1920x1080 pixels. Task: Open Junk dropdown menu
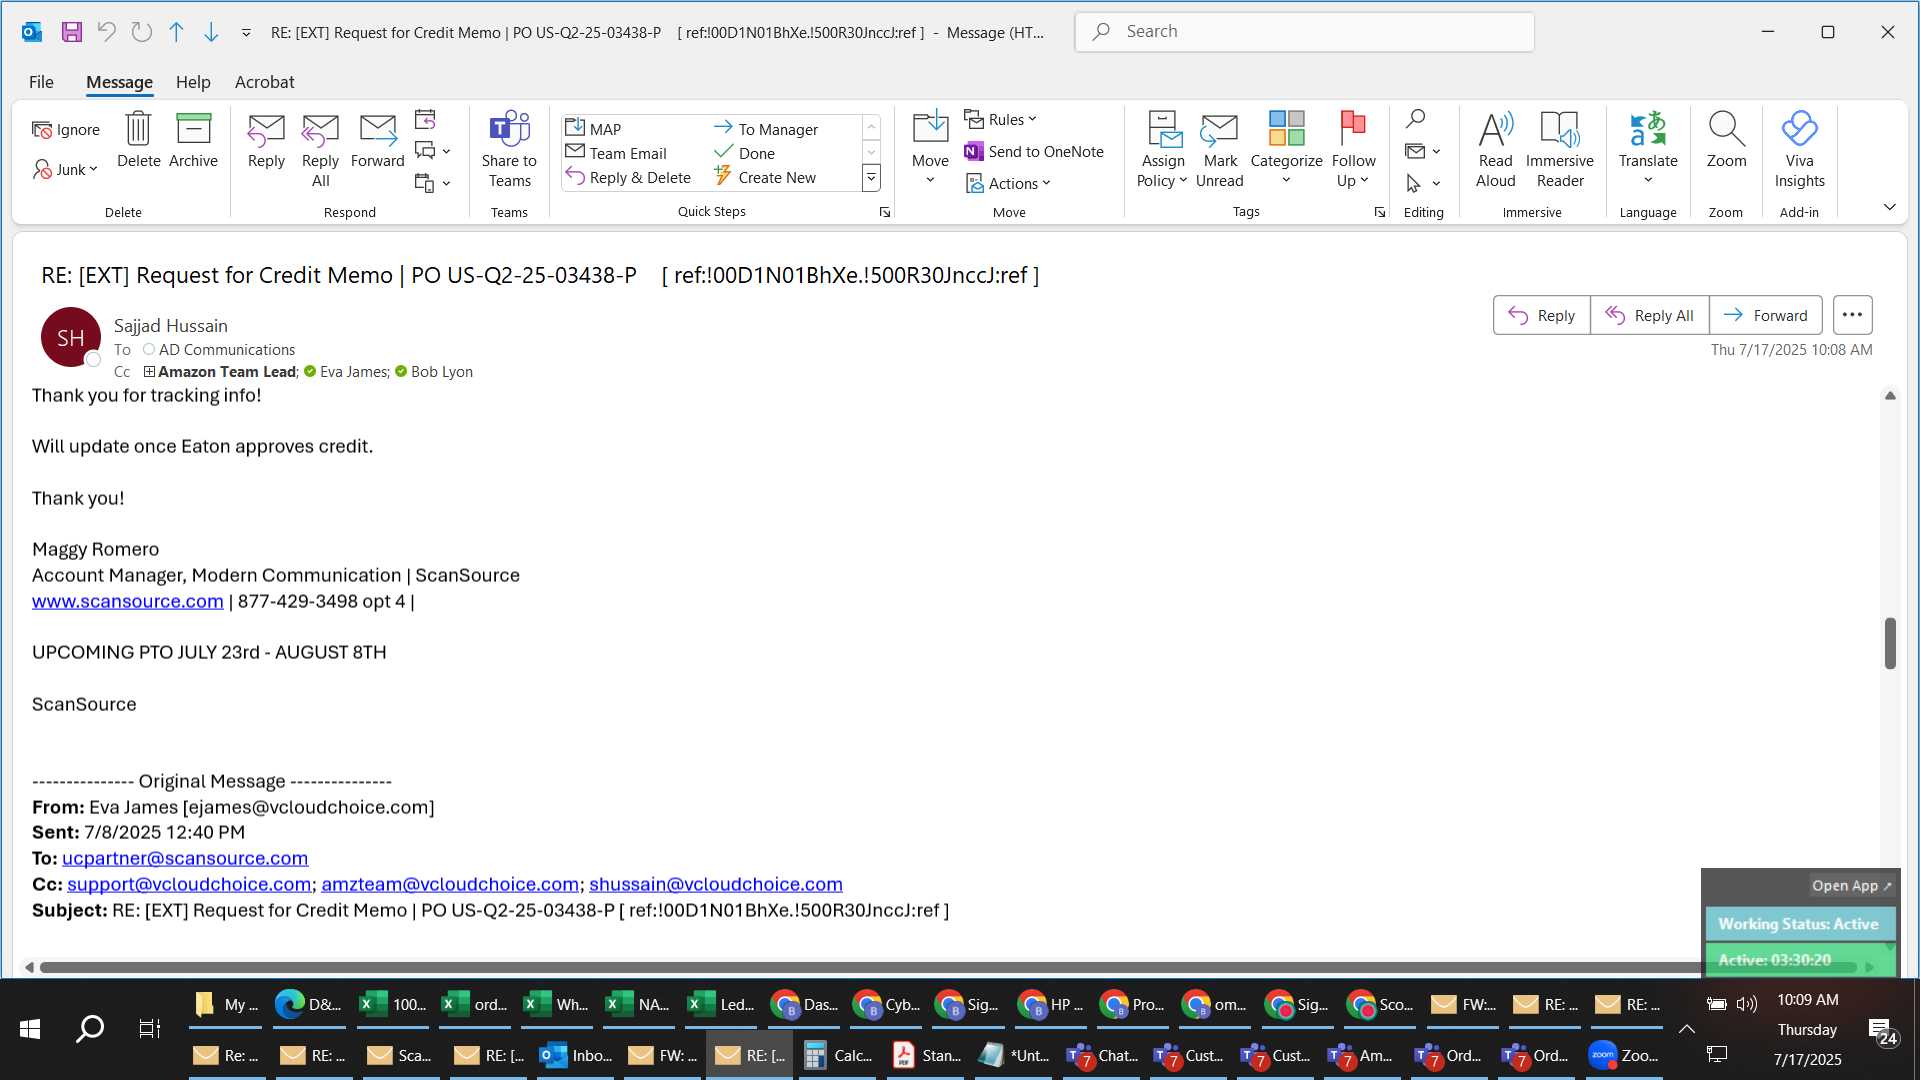coord(66,169)
